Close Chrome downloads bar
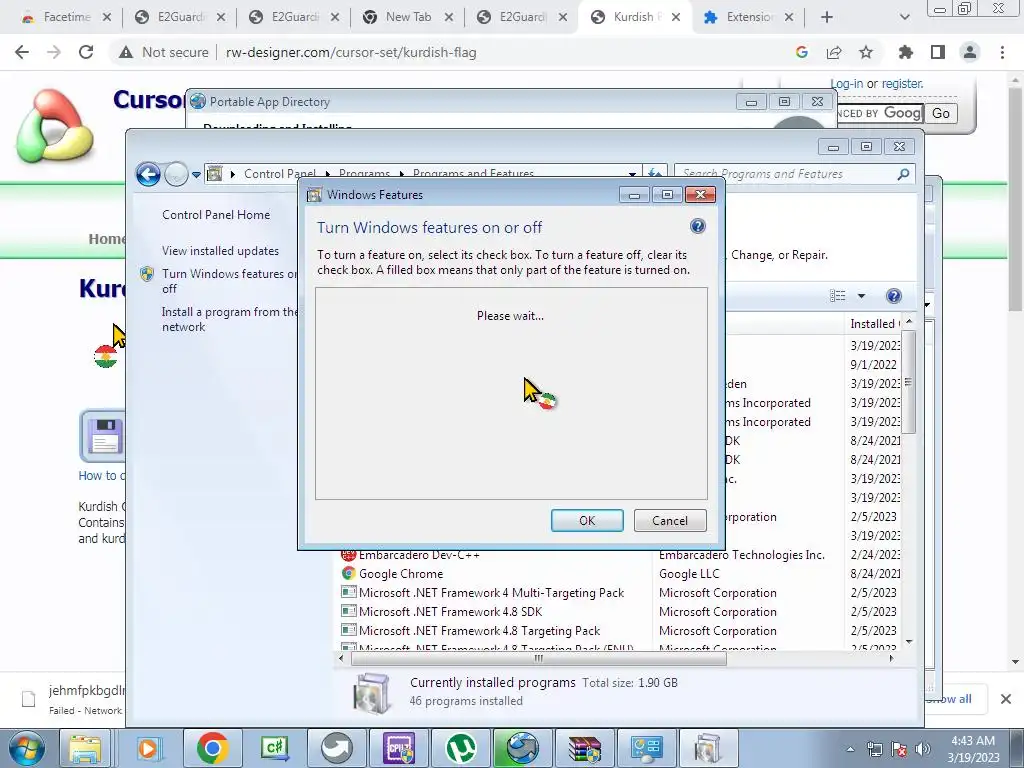This screenshot has height=768, width=1024. pyautogui.click(x=1006, y=699)
